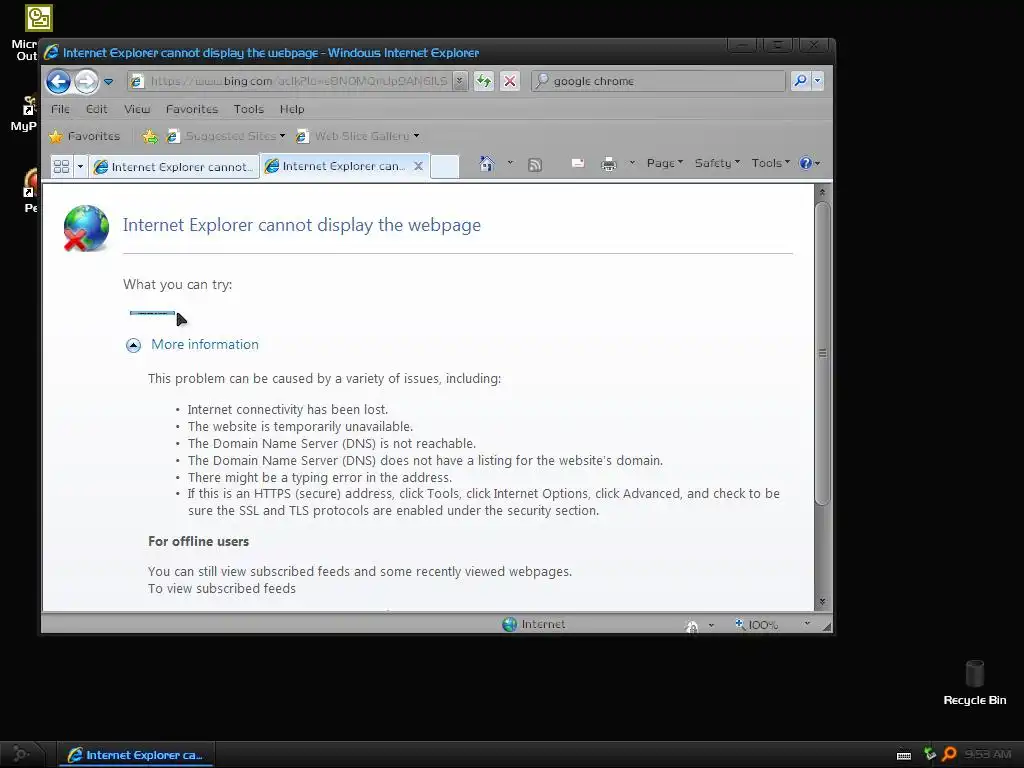1024x768 pixels.
Task: Click the Forward arrow button
Action: (x=86, y=82)
